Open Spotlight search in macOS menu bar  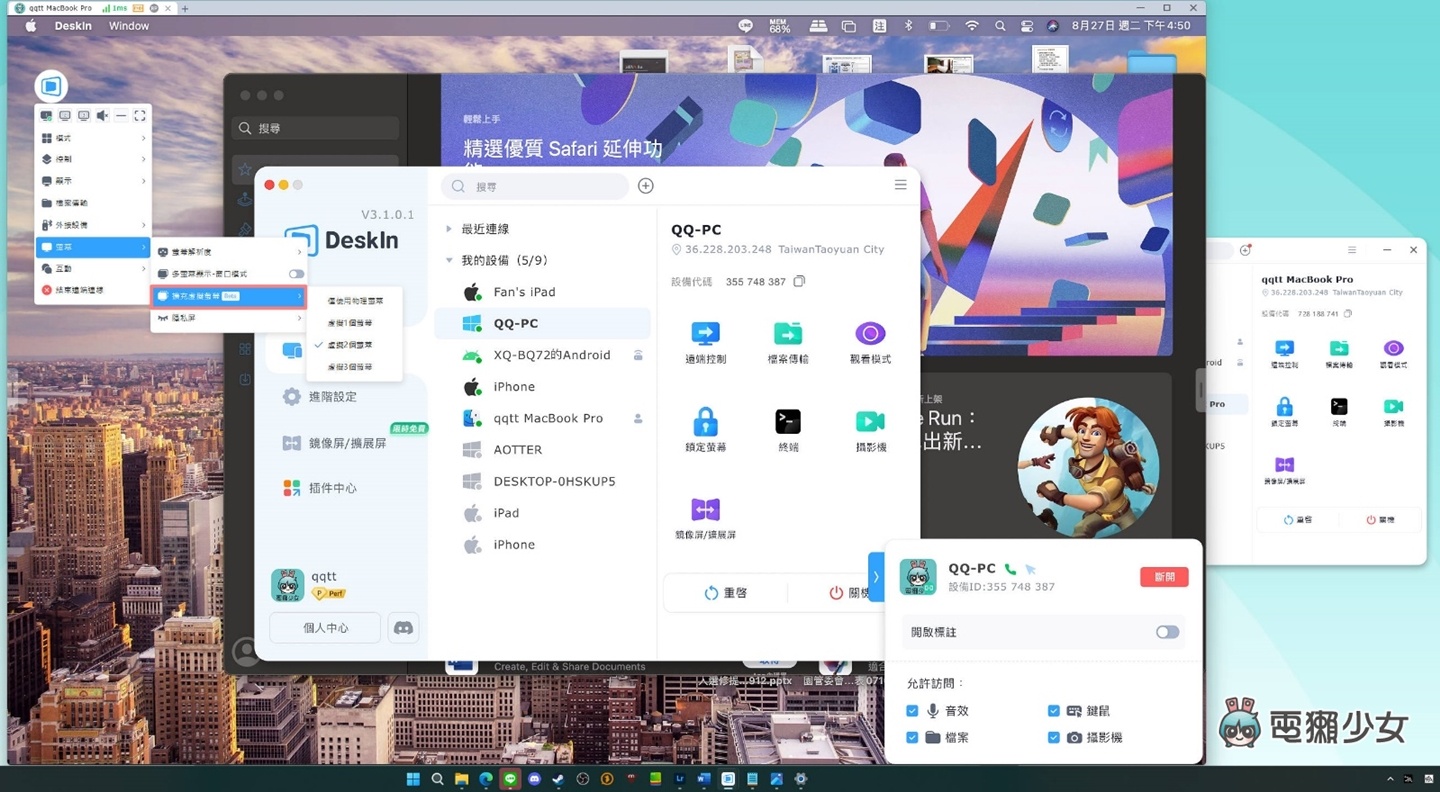[x=1000, y=26]
